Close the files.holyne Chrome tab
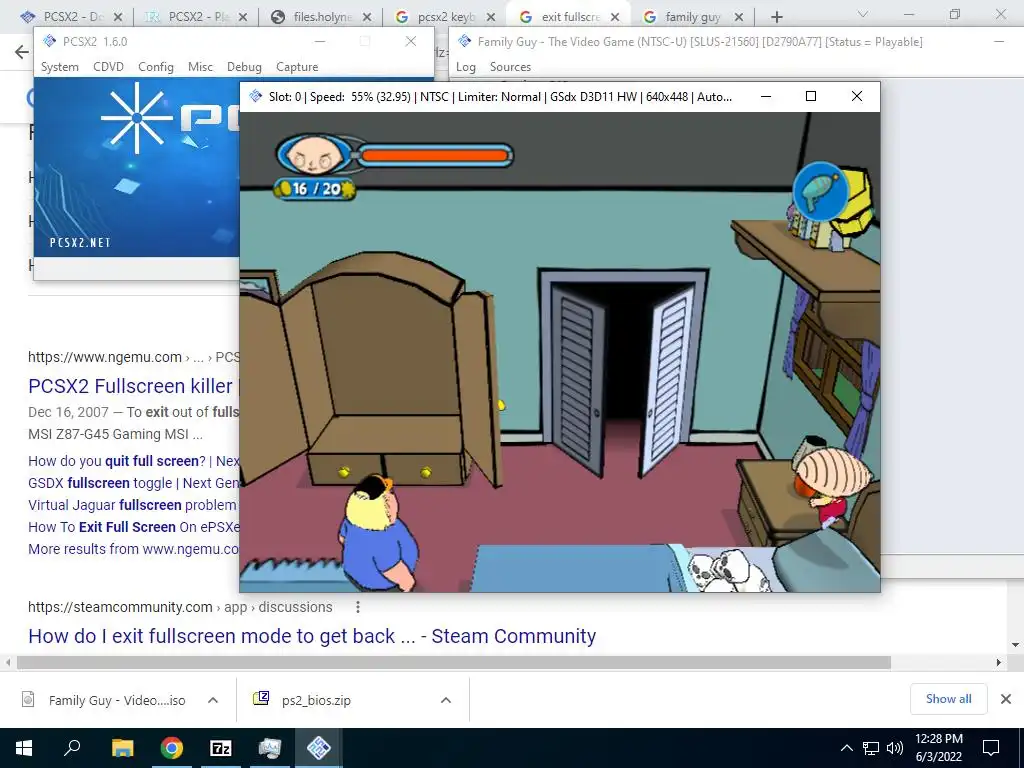1024x768 pixels. 367,17
